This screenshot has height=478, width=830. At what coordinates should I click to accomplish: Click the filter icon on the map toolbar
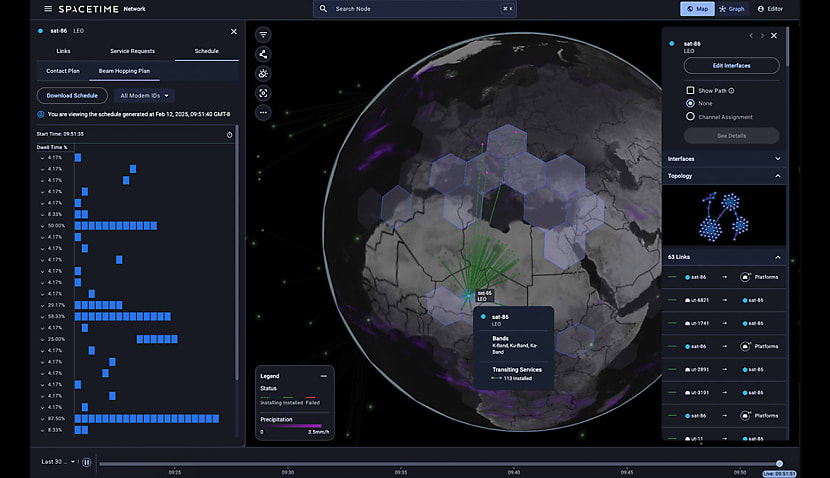click(263, 35)
